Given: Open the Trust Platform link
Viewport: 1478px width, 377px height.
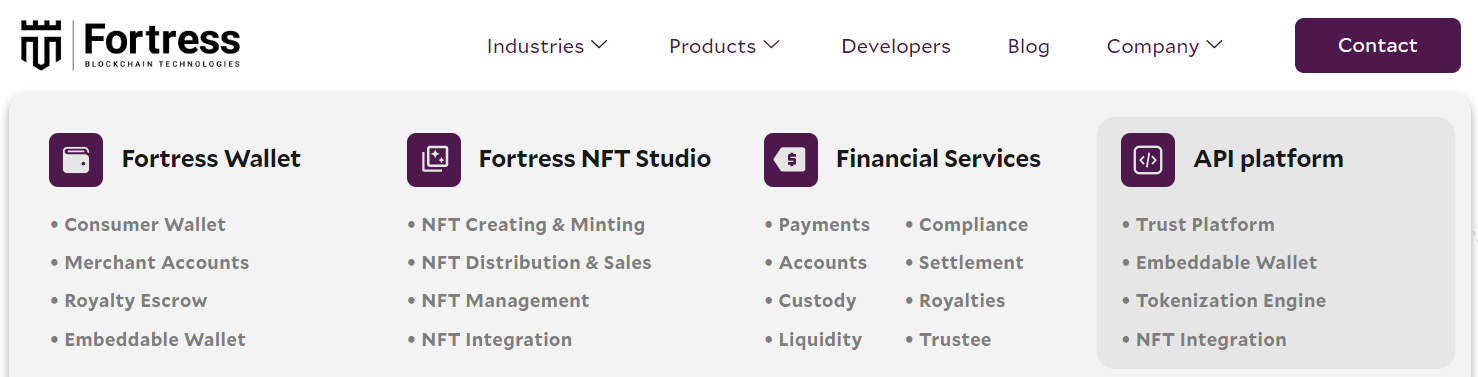Looking at the screenshot, I should (x=1205, y=225).
